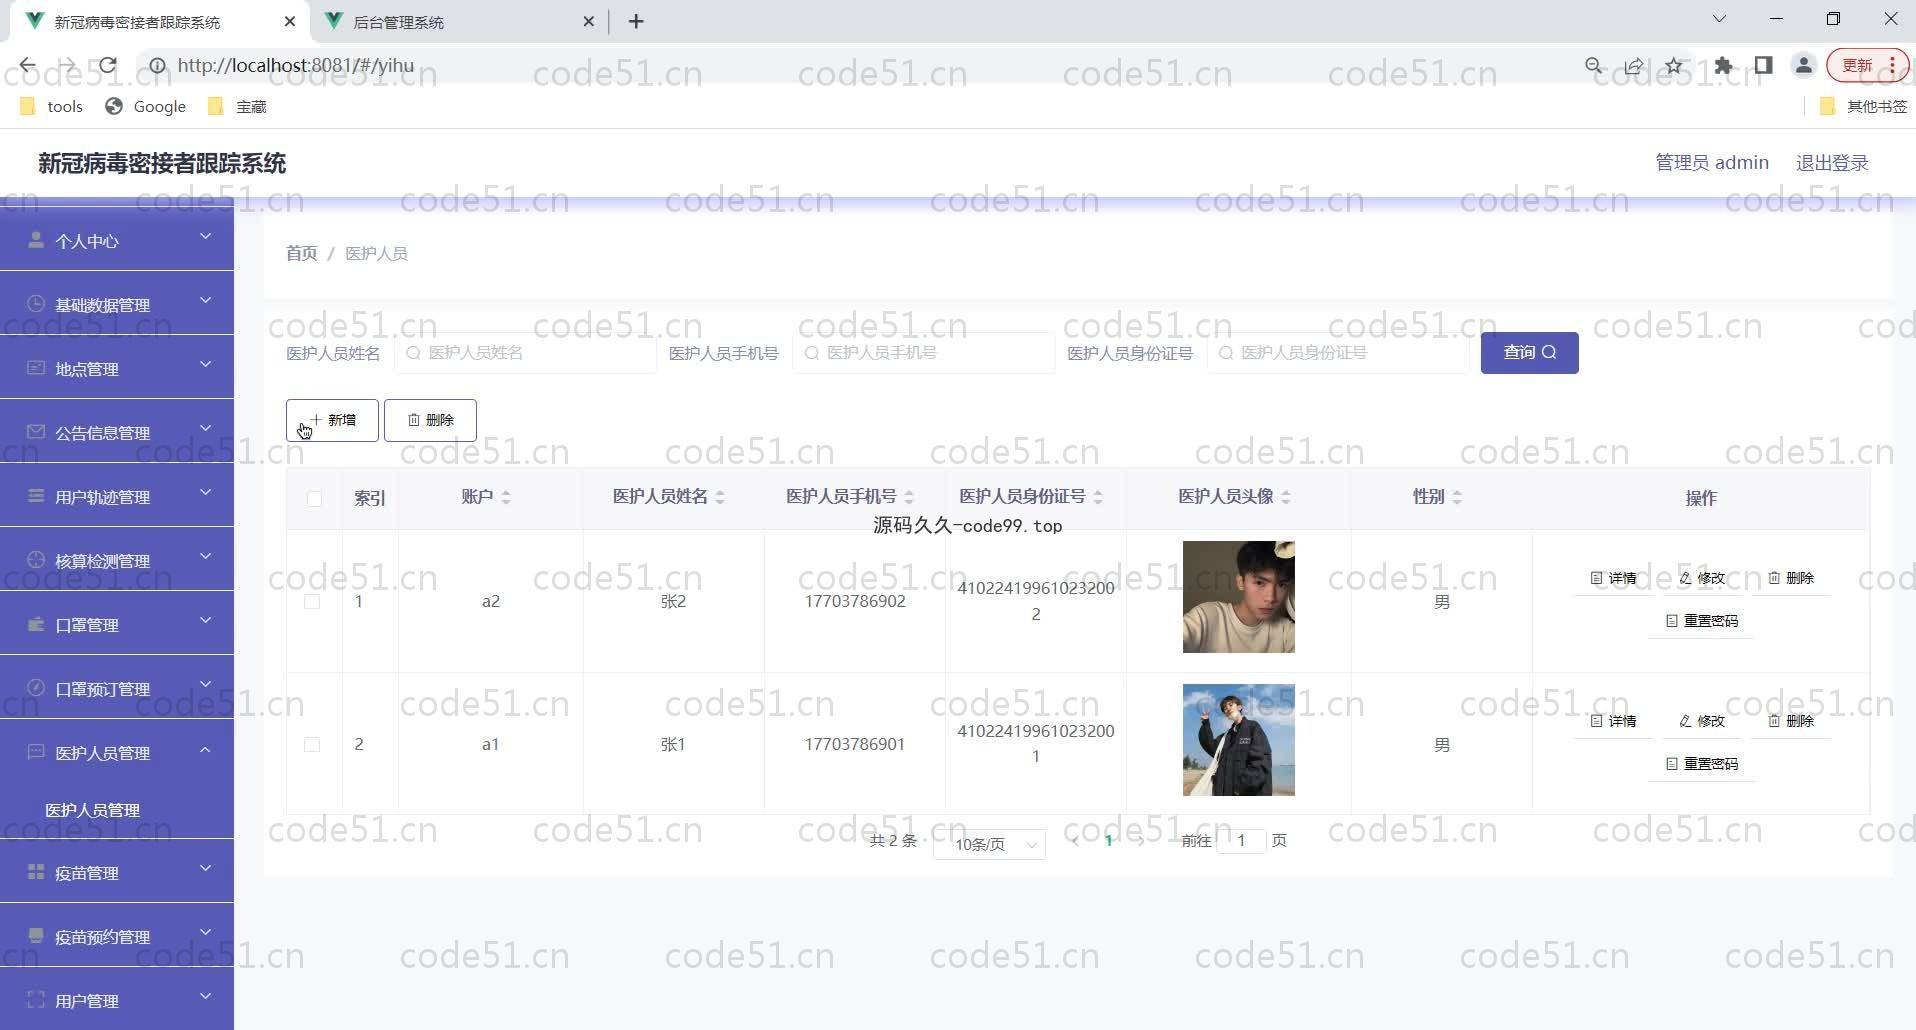Click the 删除 batch delete button above the table

pos(430,420)
